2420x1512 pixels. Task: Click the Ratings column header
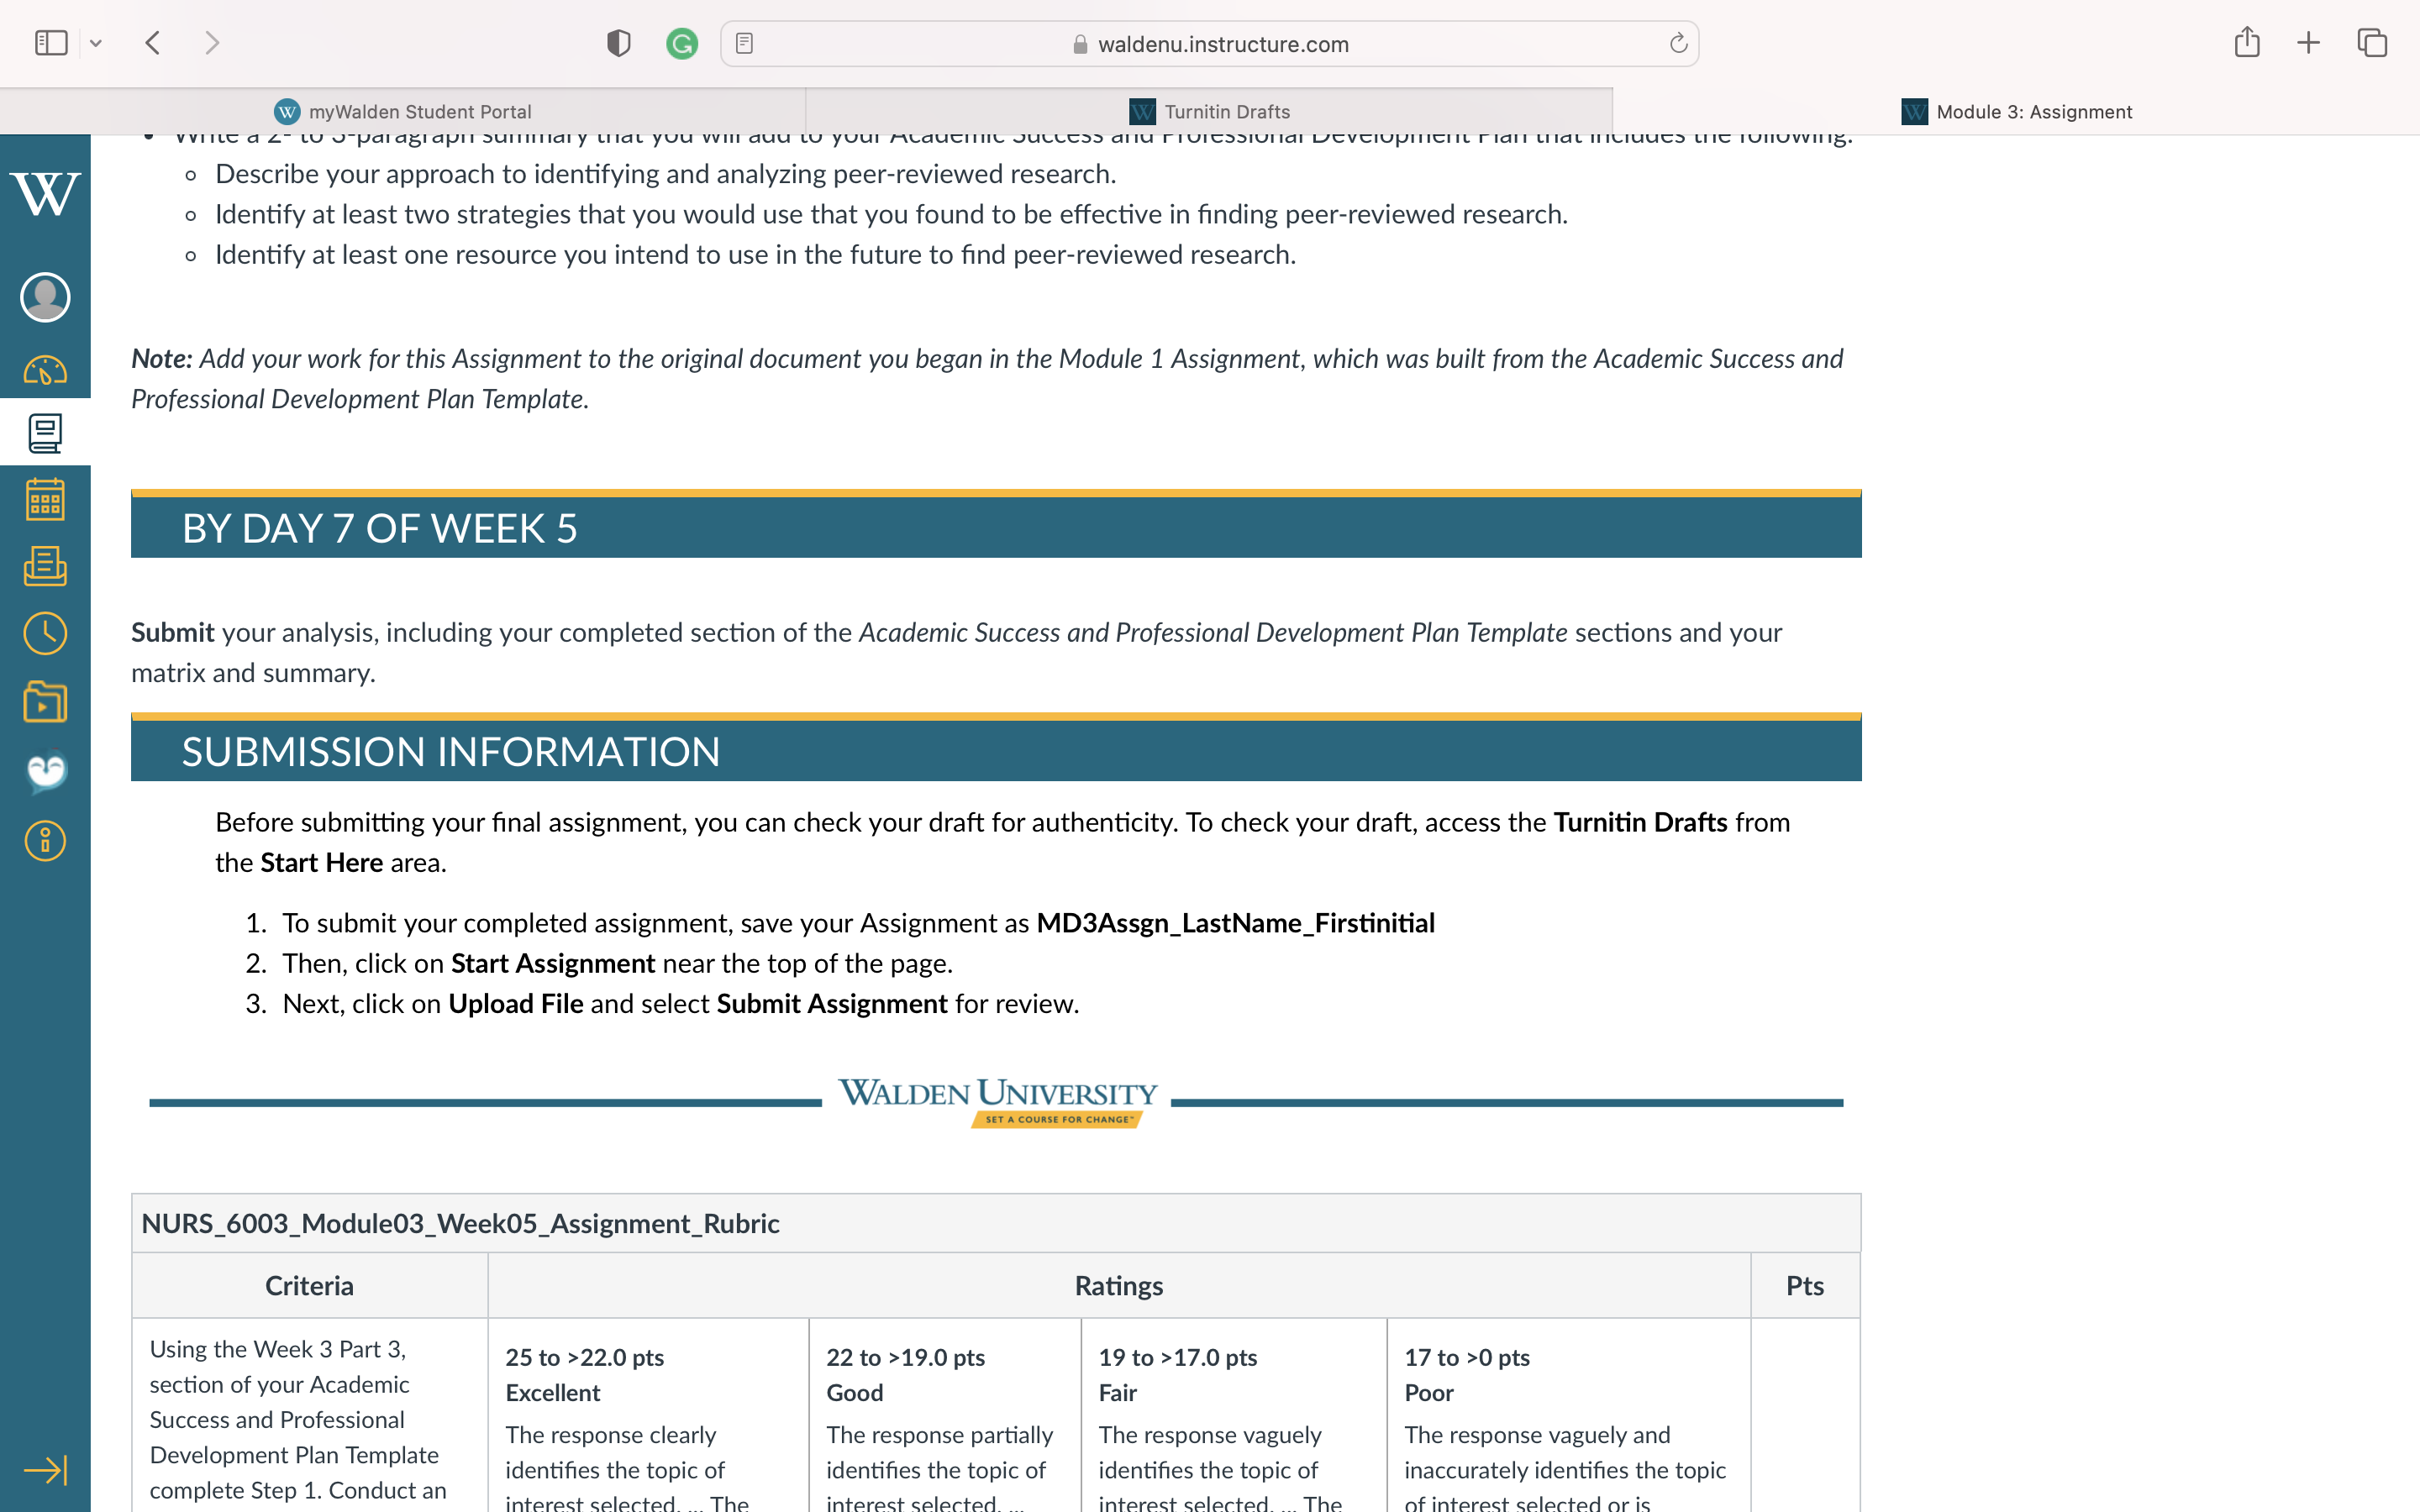1119,1285
